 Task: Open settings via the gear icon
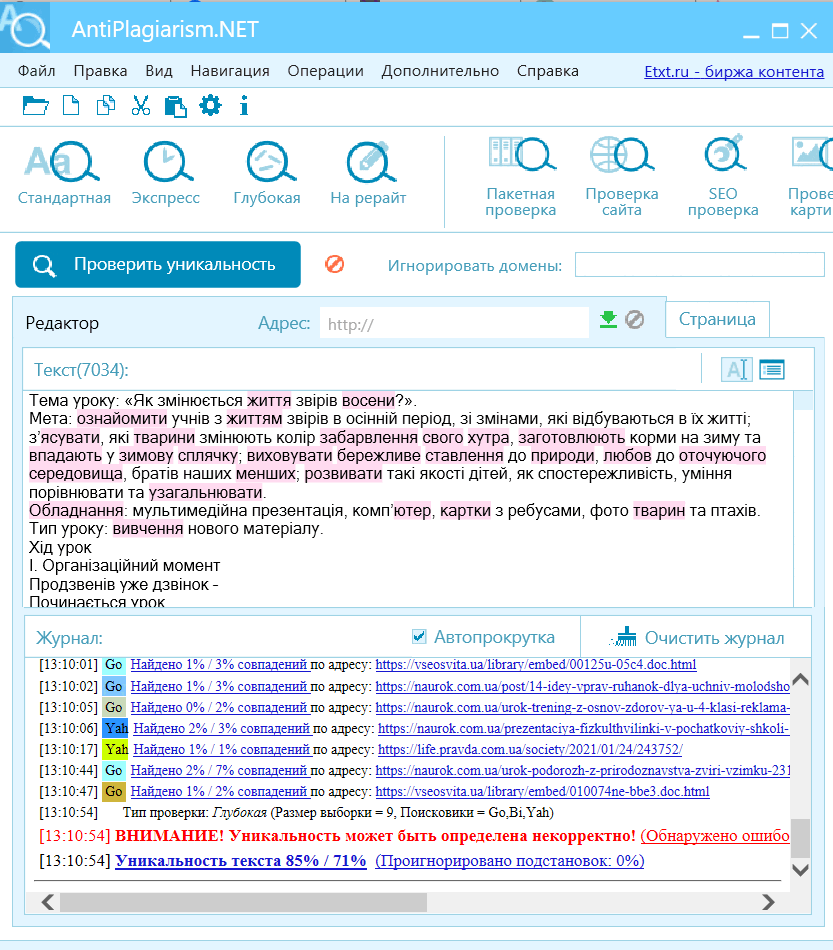(x=210, y=105)
